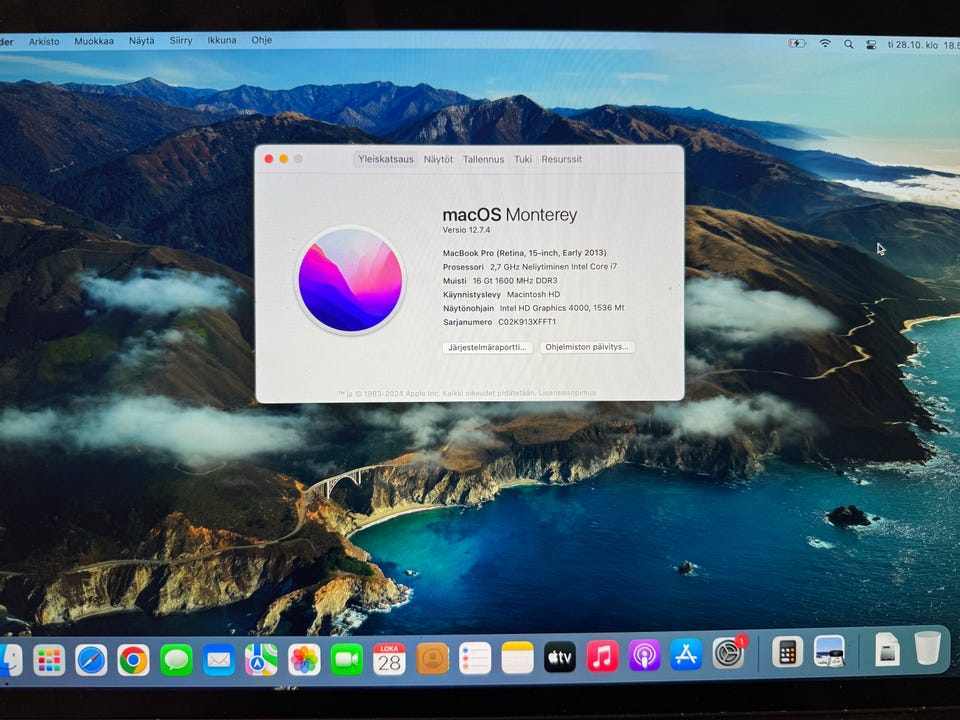Viewport: 960px width, 720px height.
Task: Click the 'Intel HD Graphics 4000' line
Action: click(533, 308)
